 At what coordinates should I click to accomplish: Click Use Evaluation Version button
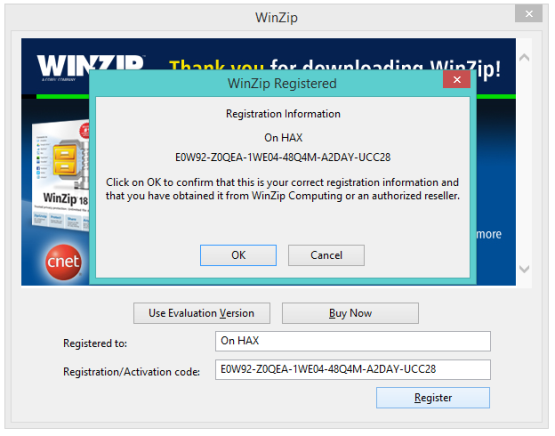tap(202, 313)
